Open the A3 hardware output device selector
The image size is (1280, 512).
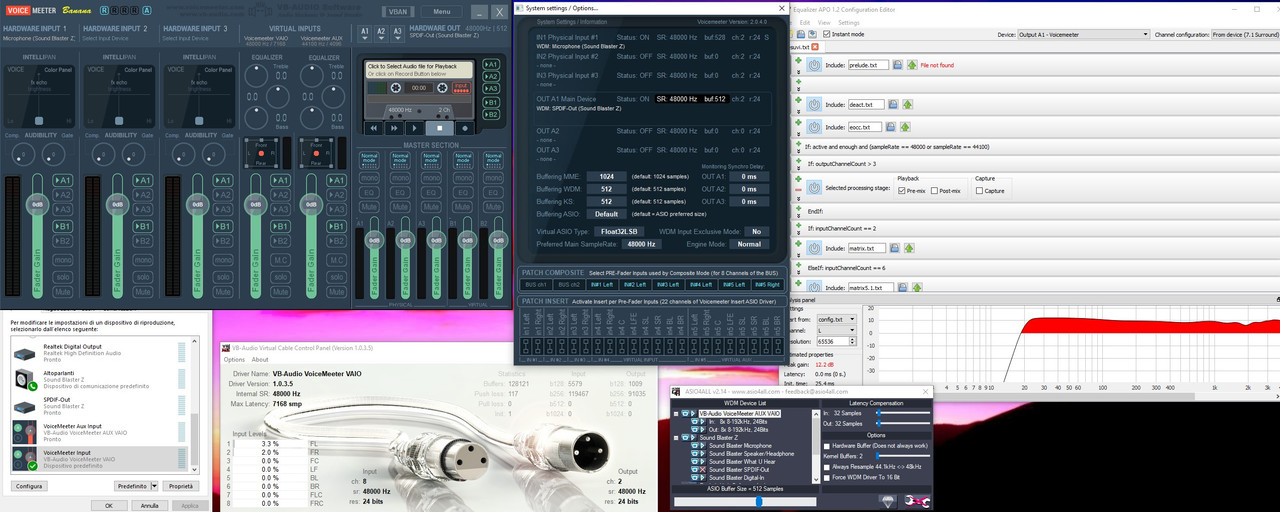(x=397, y=33)
